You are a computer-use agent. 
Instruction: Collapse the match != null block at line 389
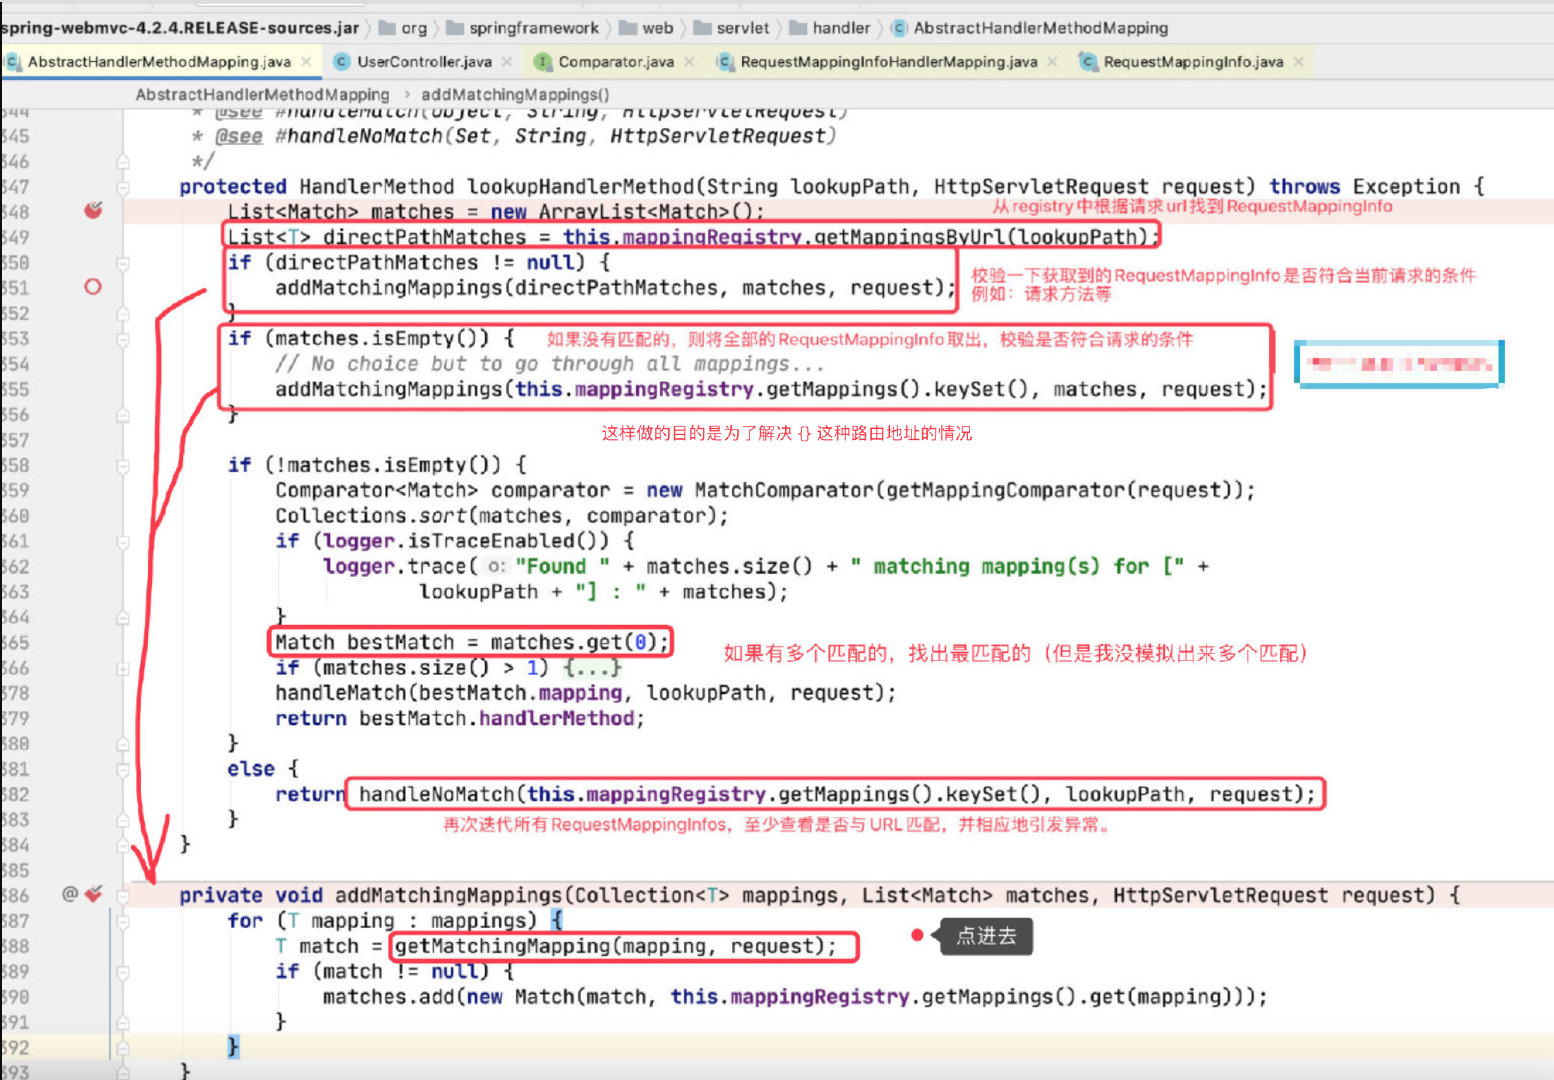point(122,971)
